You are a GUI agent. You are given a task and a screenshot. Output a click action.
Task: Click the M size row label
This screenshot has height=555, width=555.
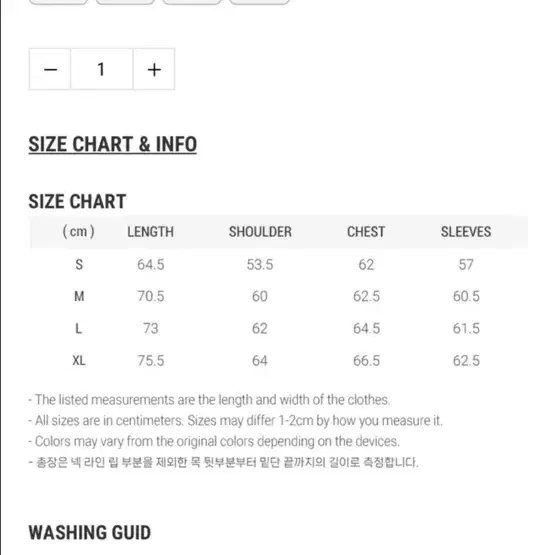point(79,296)
